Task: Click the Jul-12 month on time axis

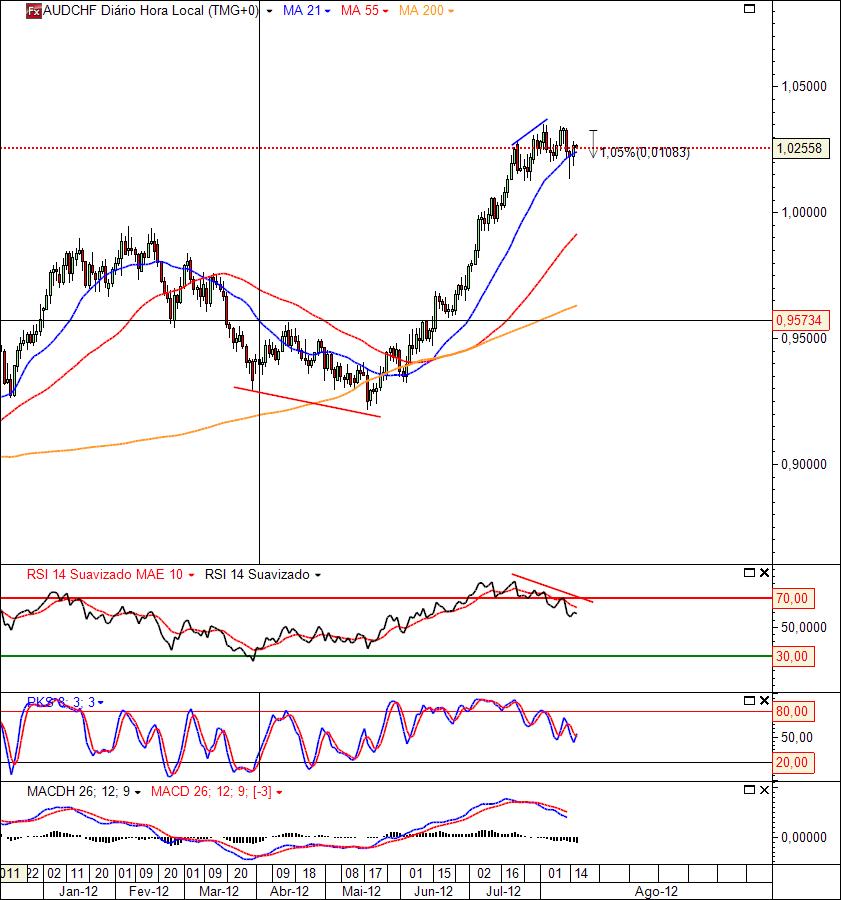Action: coord(503,891)
